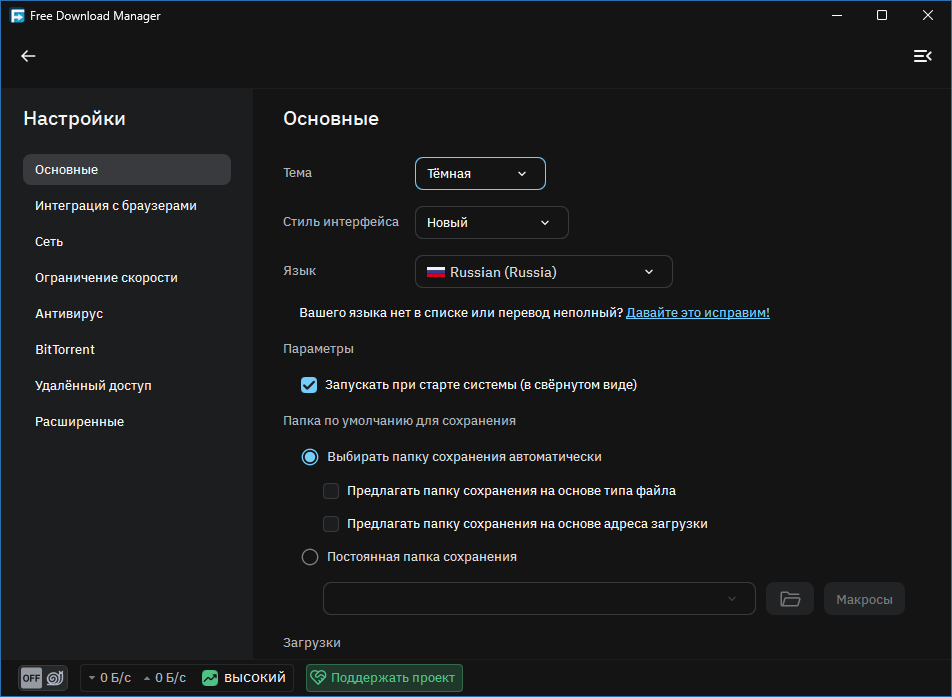The image size is (952, 697).
Task: Open the download speed 0 Б/с indicator
Action: [x=110, y=678]
